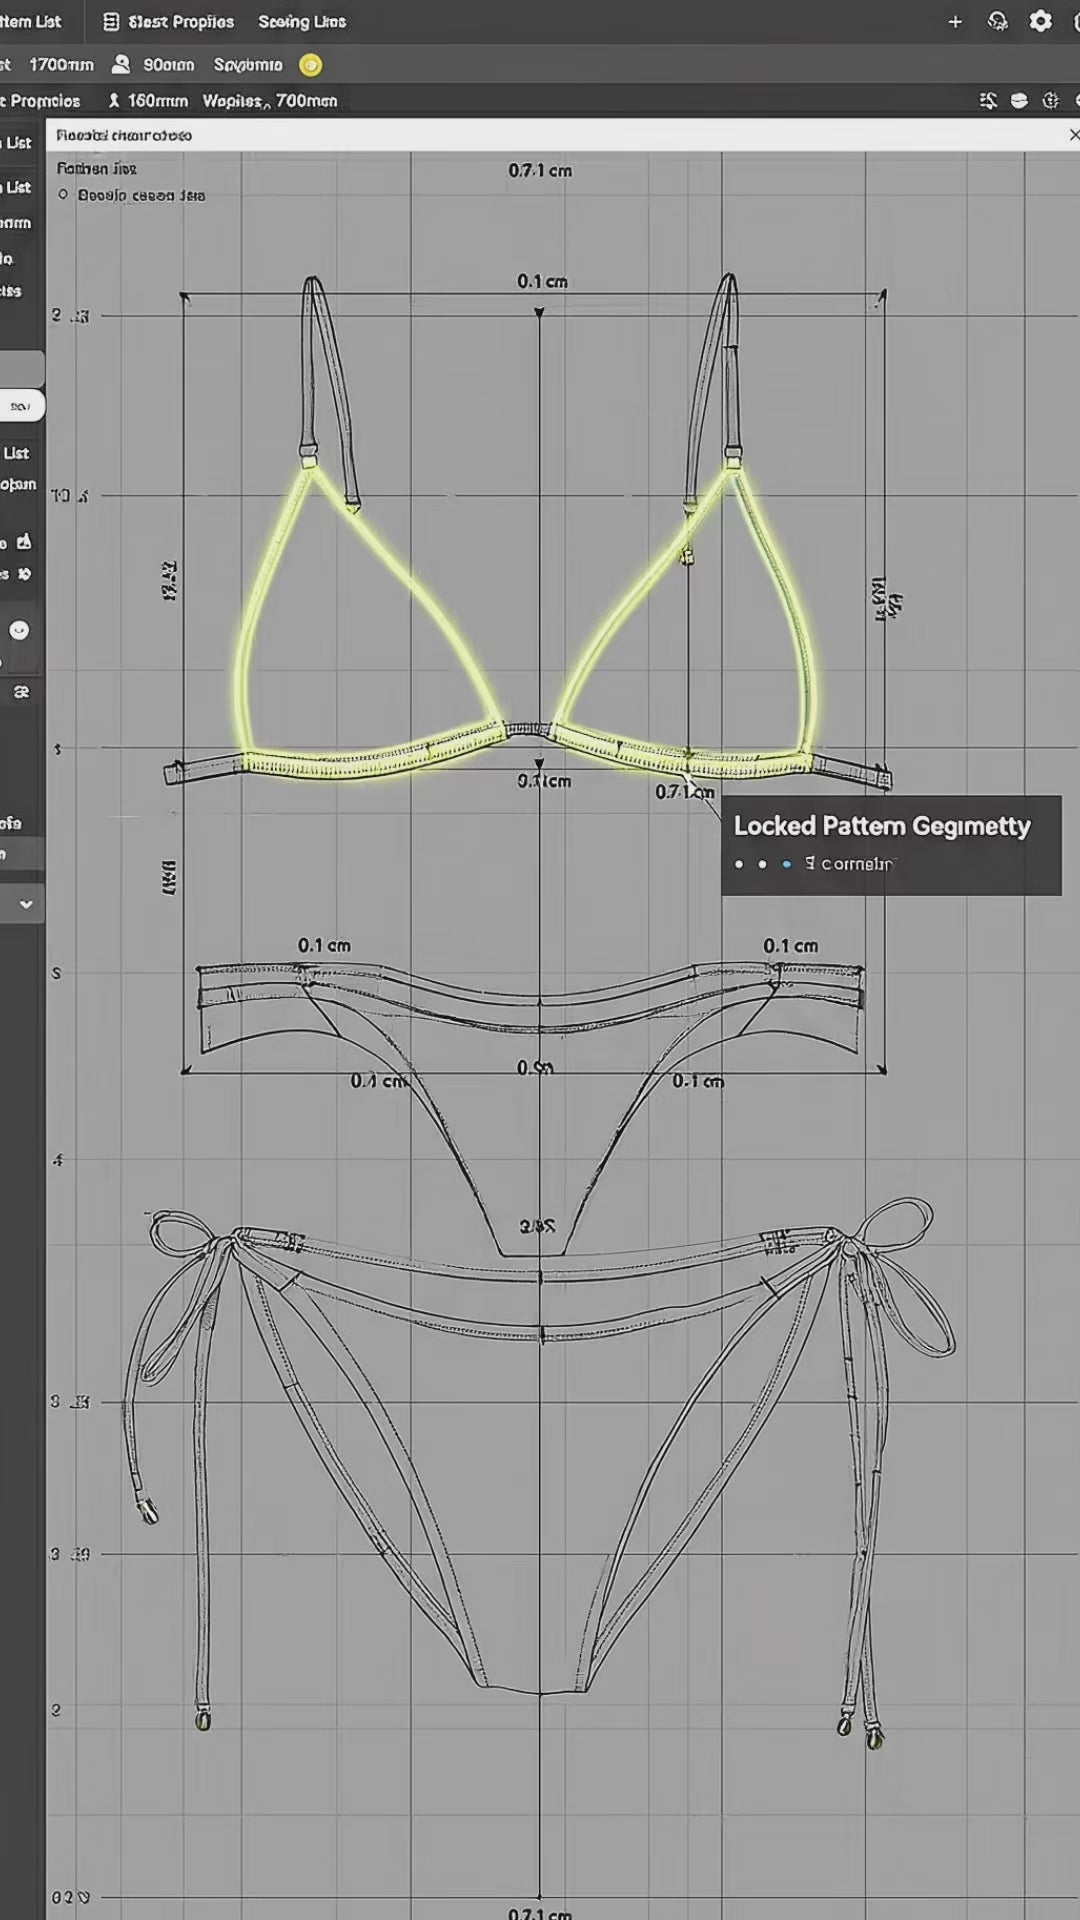This screenshot has width=1080, height=1920.
Task: Click the small figure icon beside 160mm
Action: pos(114,101)
